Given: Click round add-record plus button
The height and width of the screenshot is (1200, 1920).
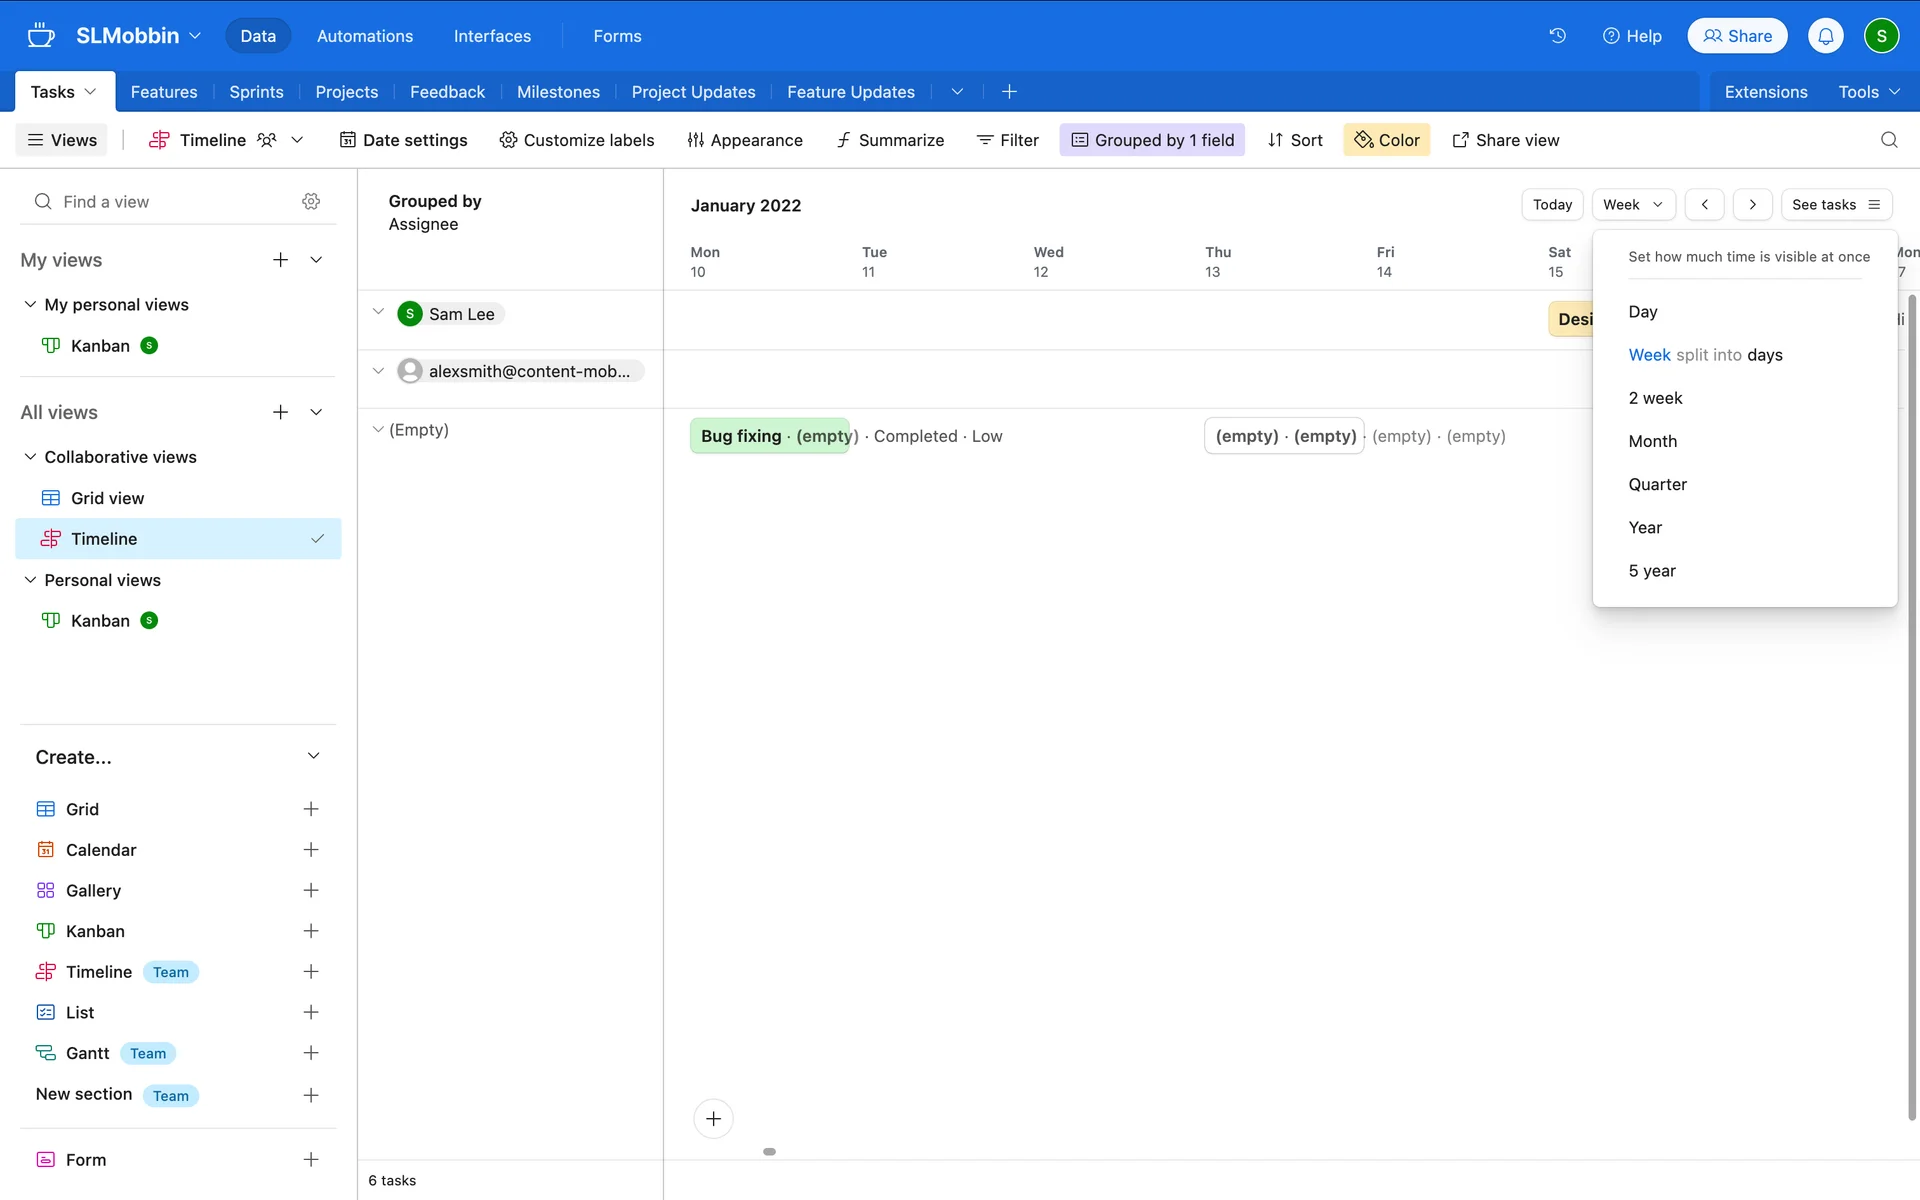Looking at the screenshot, I should (713, 1118).
